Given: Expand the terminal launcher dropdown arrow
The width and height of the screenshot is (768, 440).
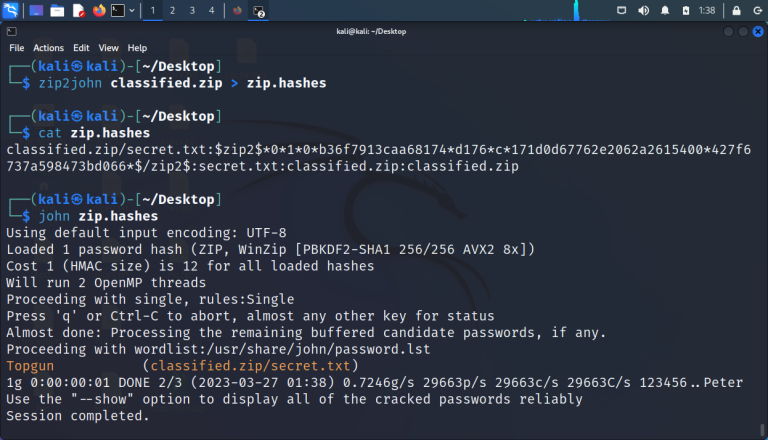Looking at the screenshot, I should [x=131, y=10].
